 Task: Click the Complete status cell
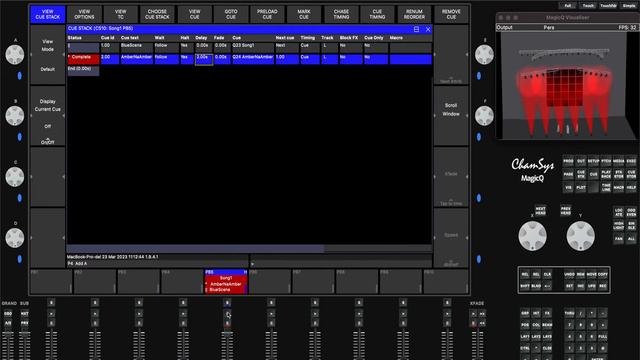(83, 59)
